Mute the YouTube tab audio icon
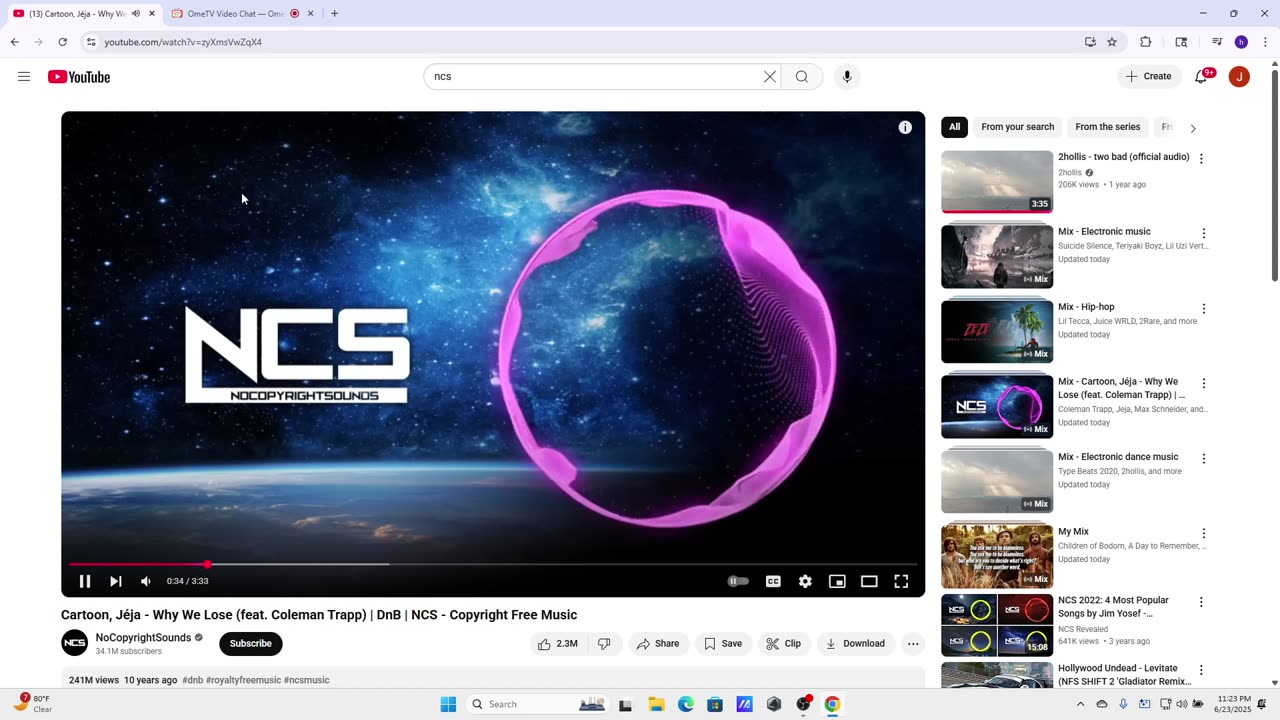 tap(136, 14)
